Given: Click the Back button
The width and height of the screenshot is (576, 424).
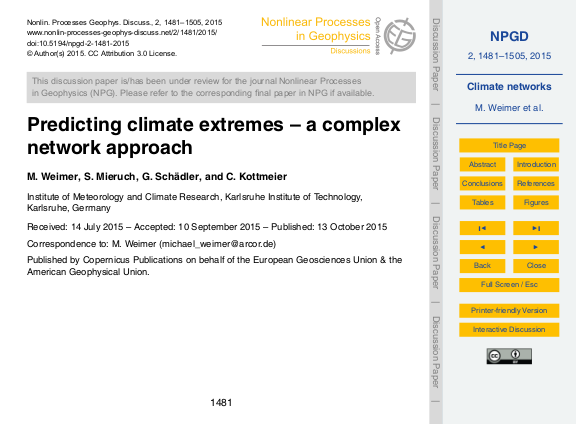Looking at the screenshot, I should (482, 266).
